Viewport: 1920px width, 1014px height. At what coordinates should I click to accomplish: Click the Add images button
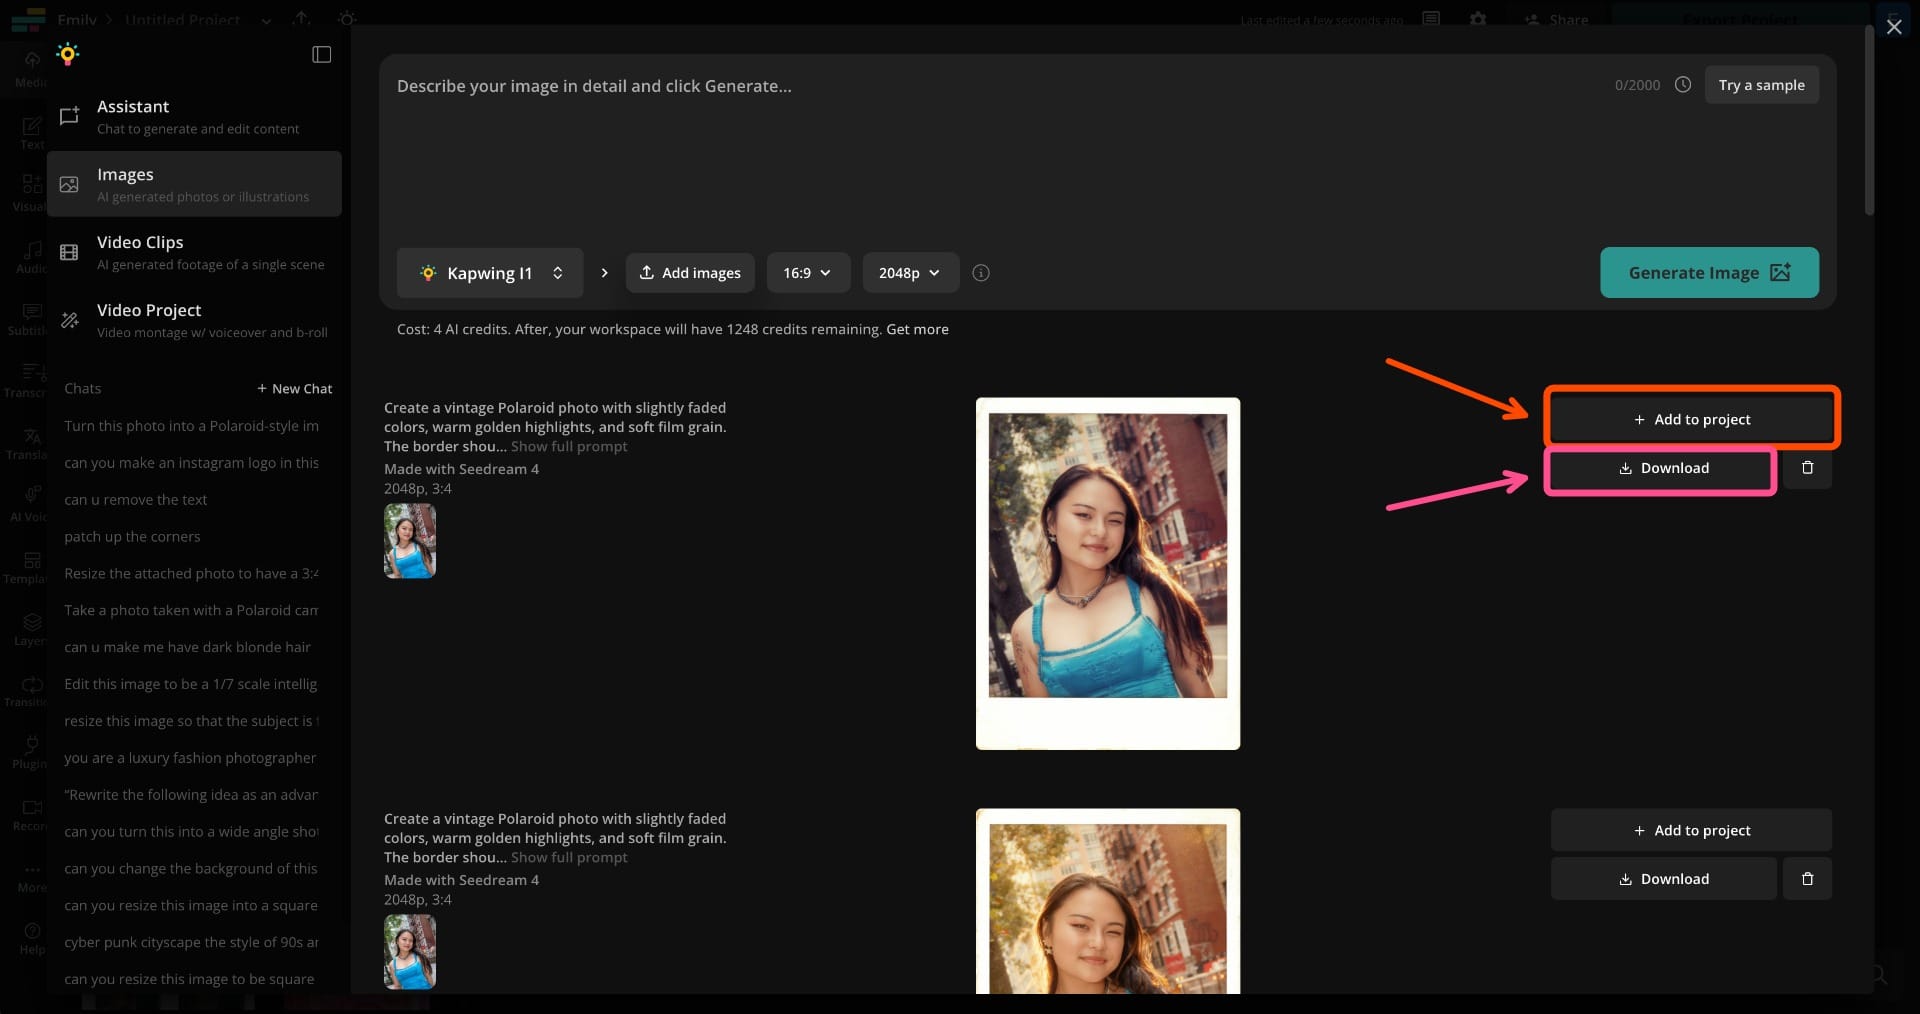tap(690, 273)
